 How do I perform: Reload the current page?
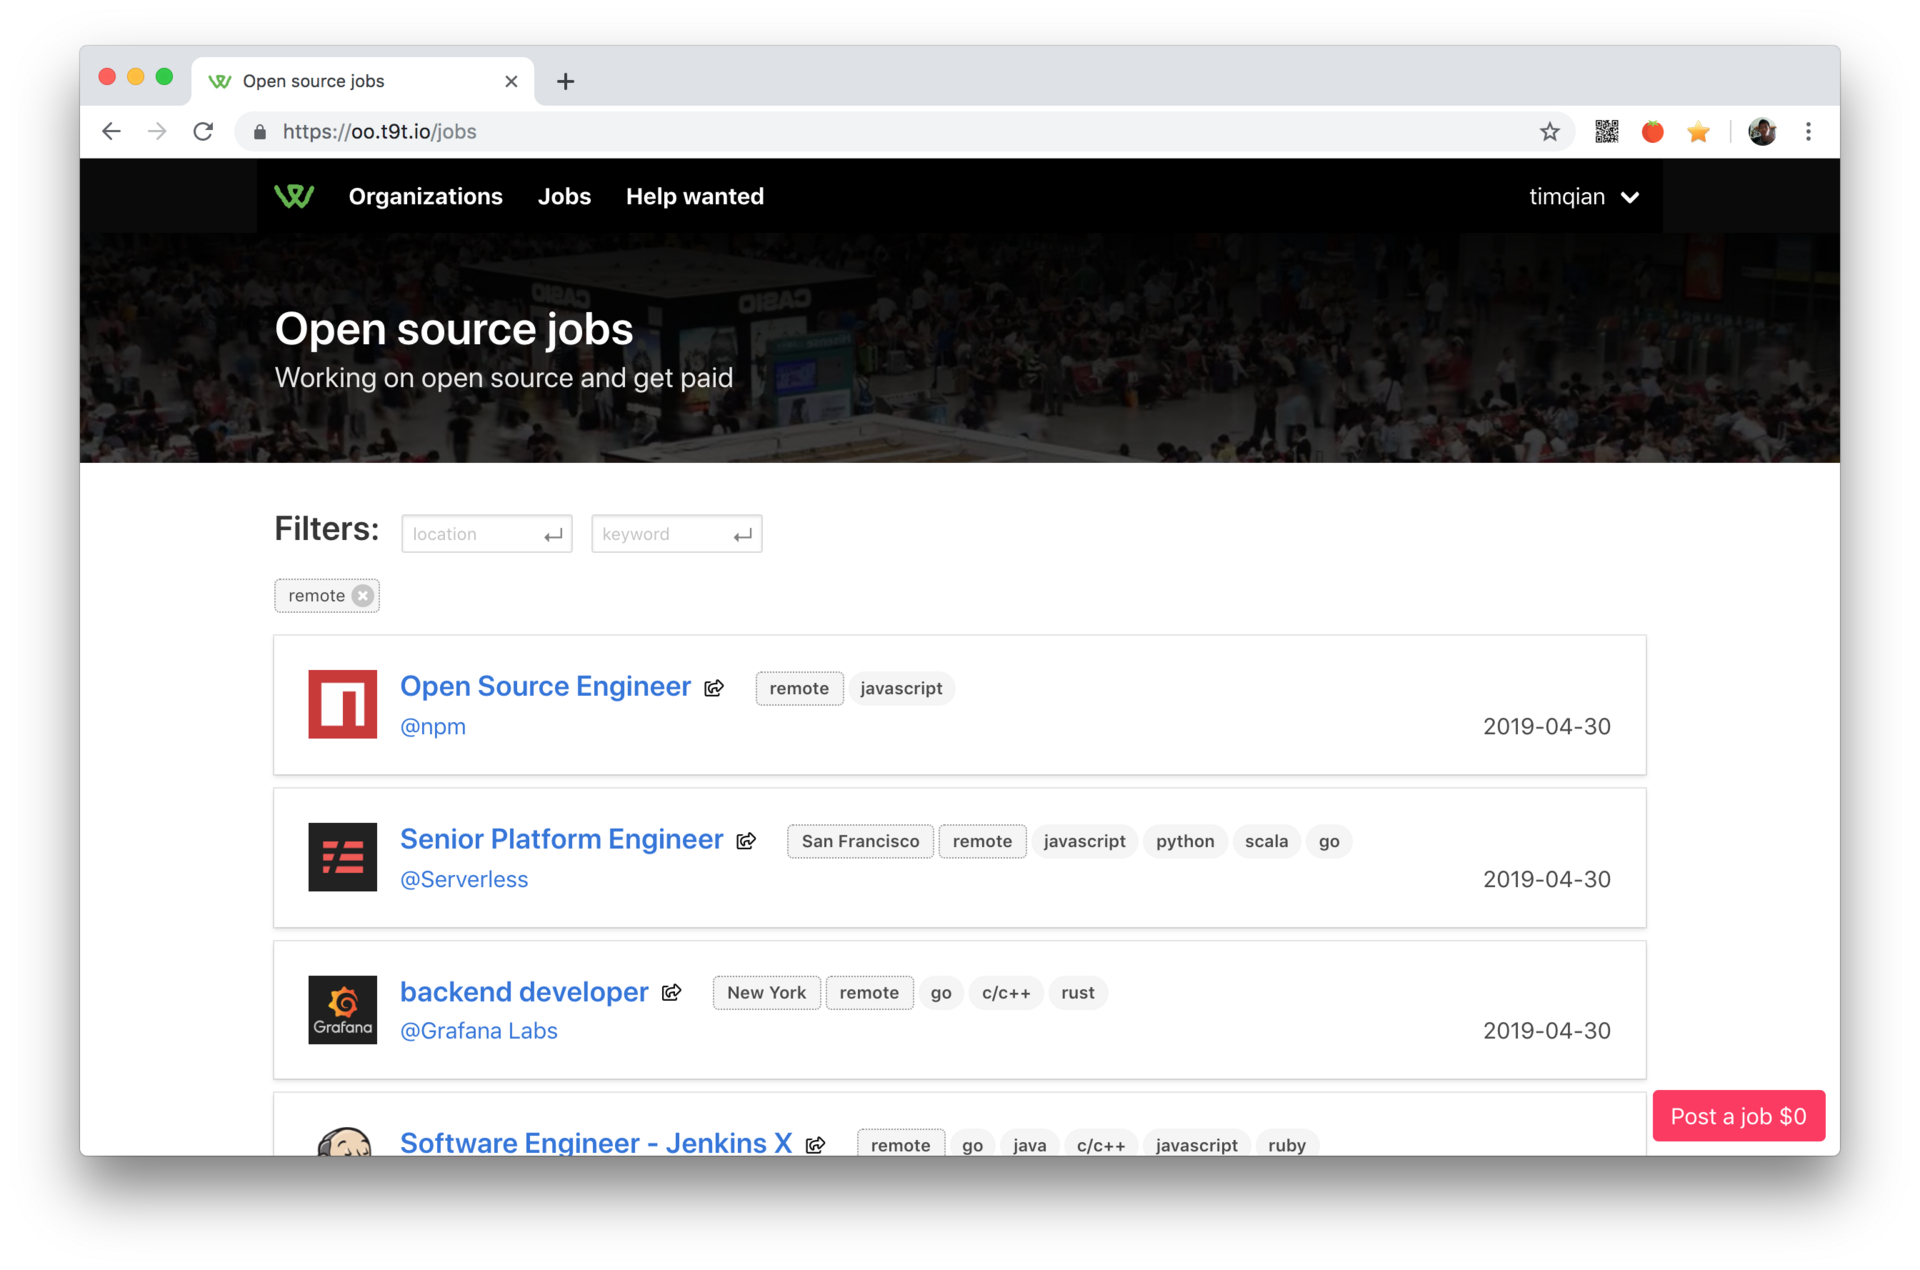point(203,131)
